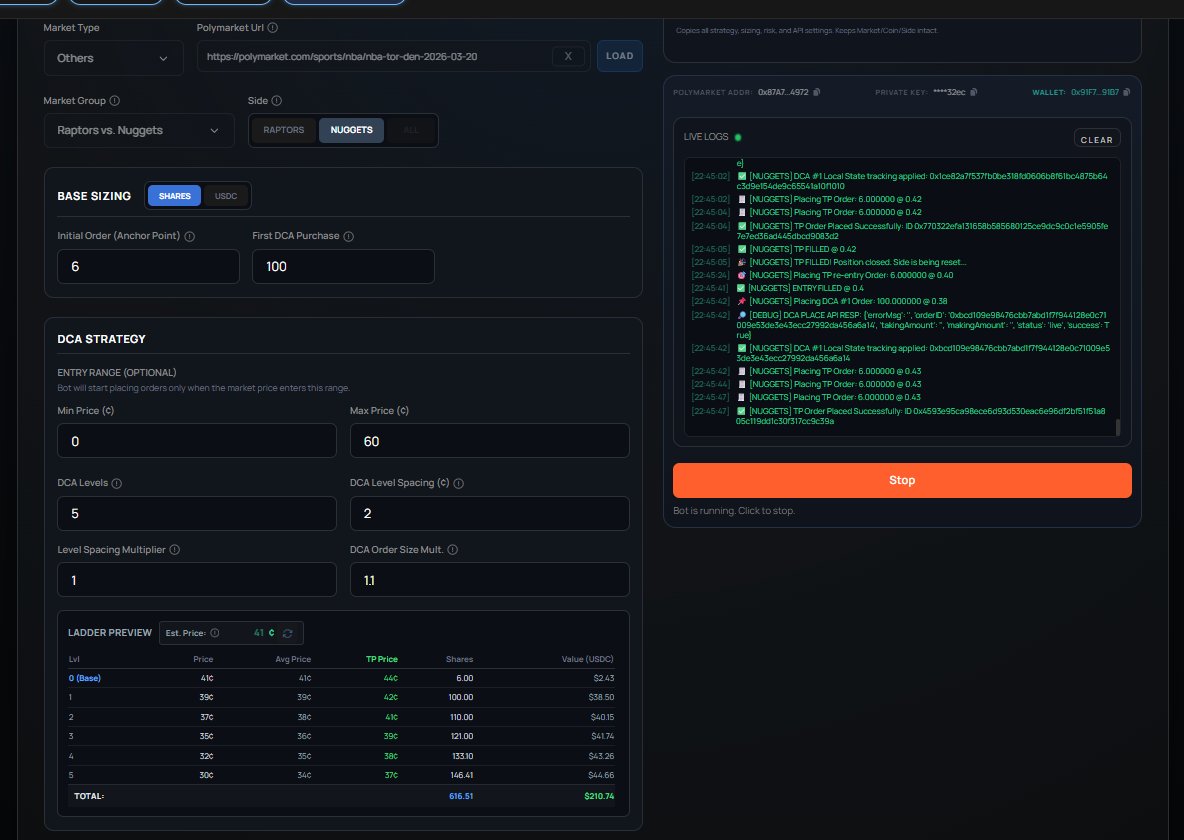Click info icon next to DCA Order Size Mult.
The width and height of the screenshot is (1184, 840).
tap(452, 550)
